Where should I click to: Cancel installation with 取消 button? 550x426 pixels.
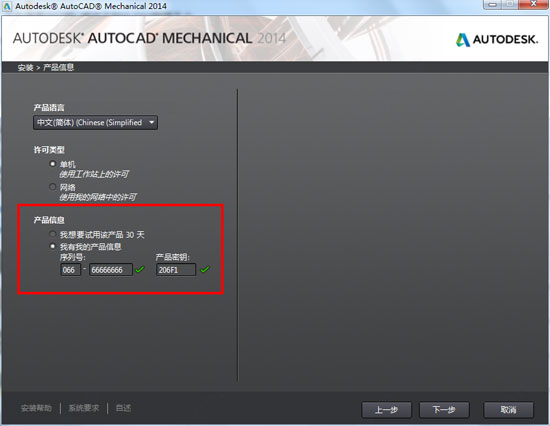[508, 410]
